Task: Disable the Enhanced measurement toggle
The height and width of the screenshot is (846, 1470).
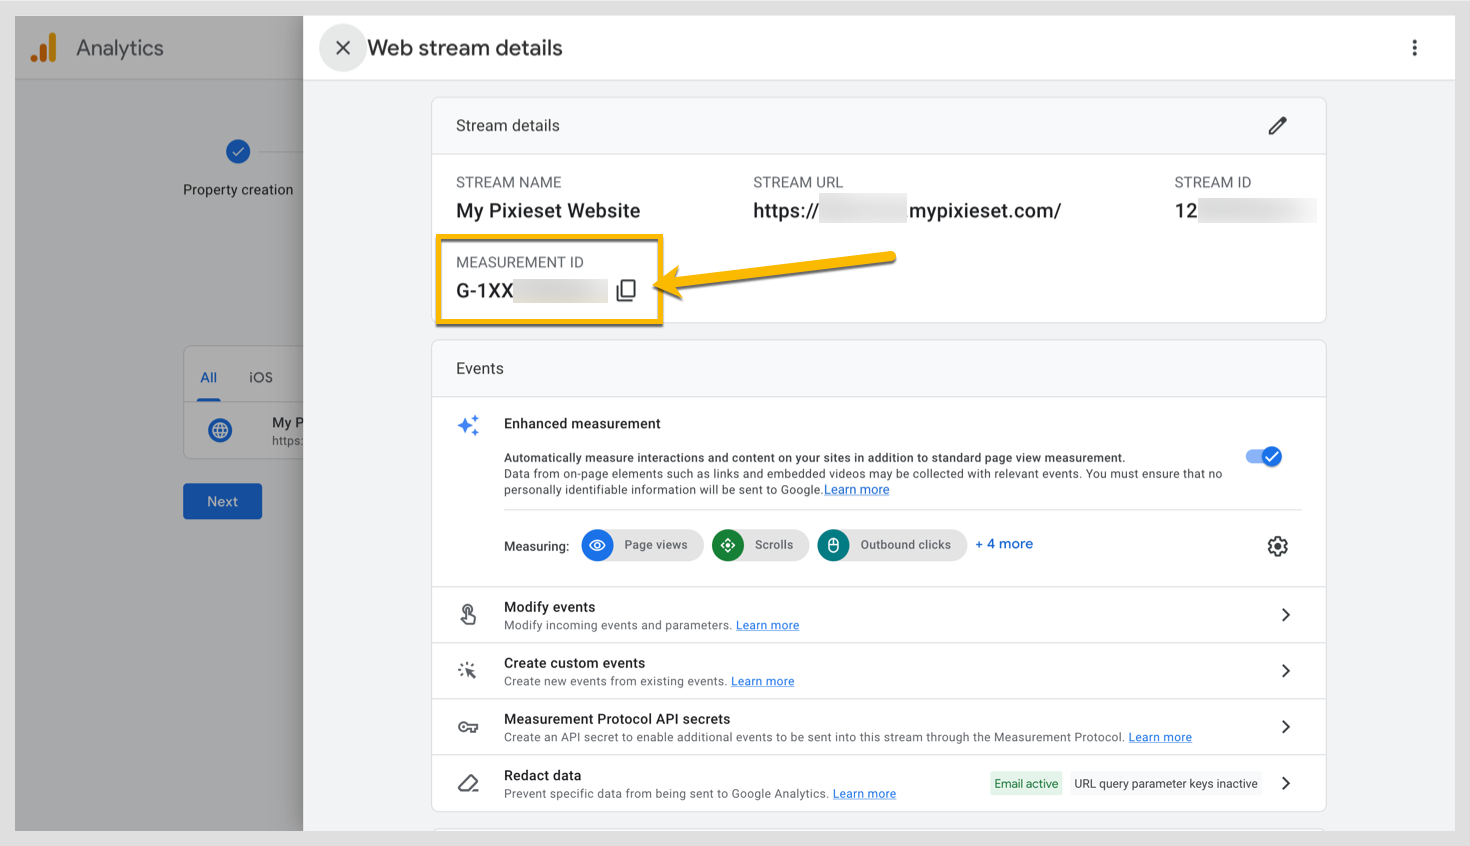Action: [1263, 456]
